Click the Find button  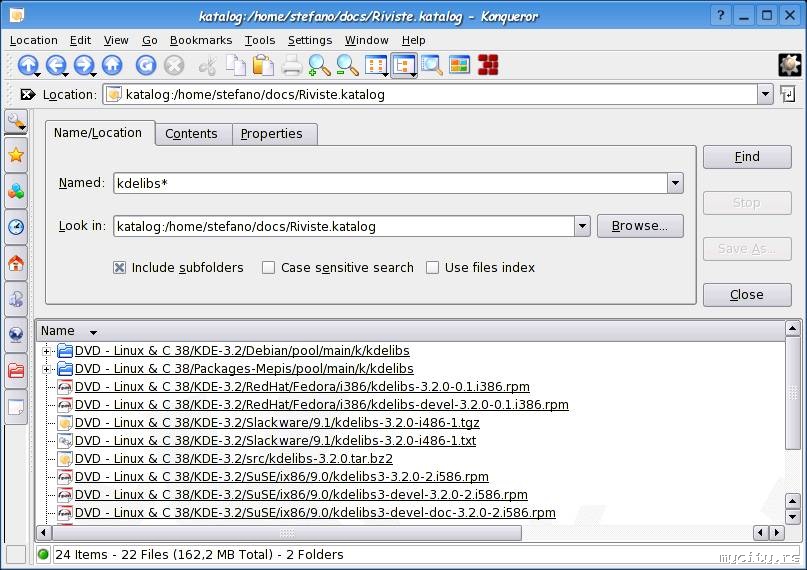(x=747, y=156)
